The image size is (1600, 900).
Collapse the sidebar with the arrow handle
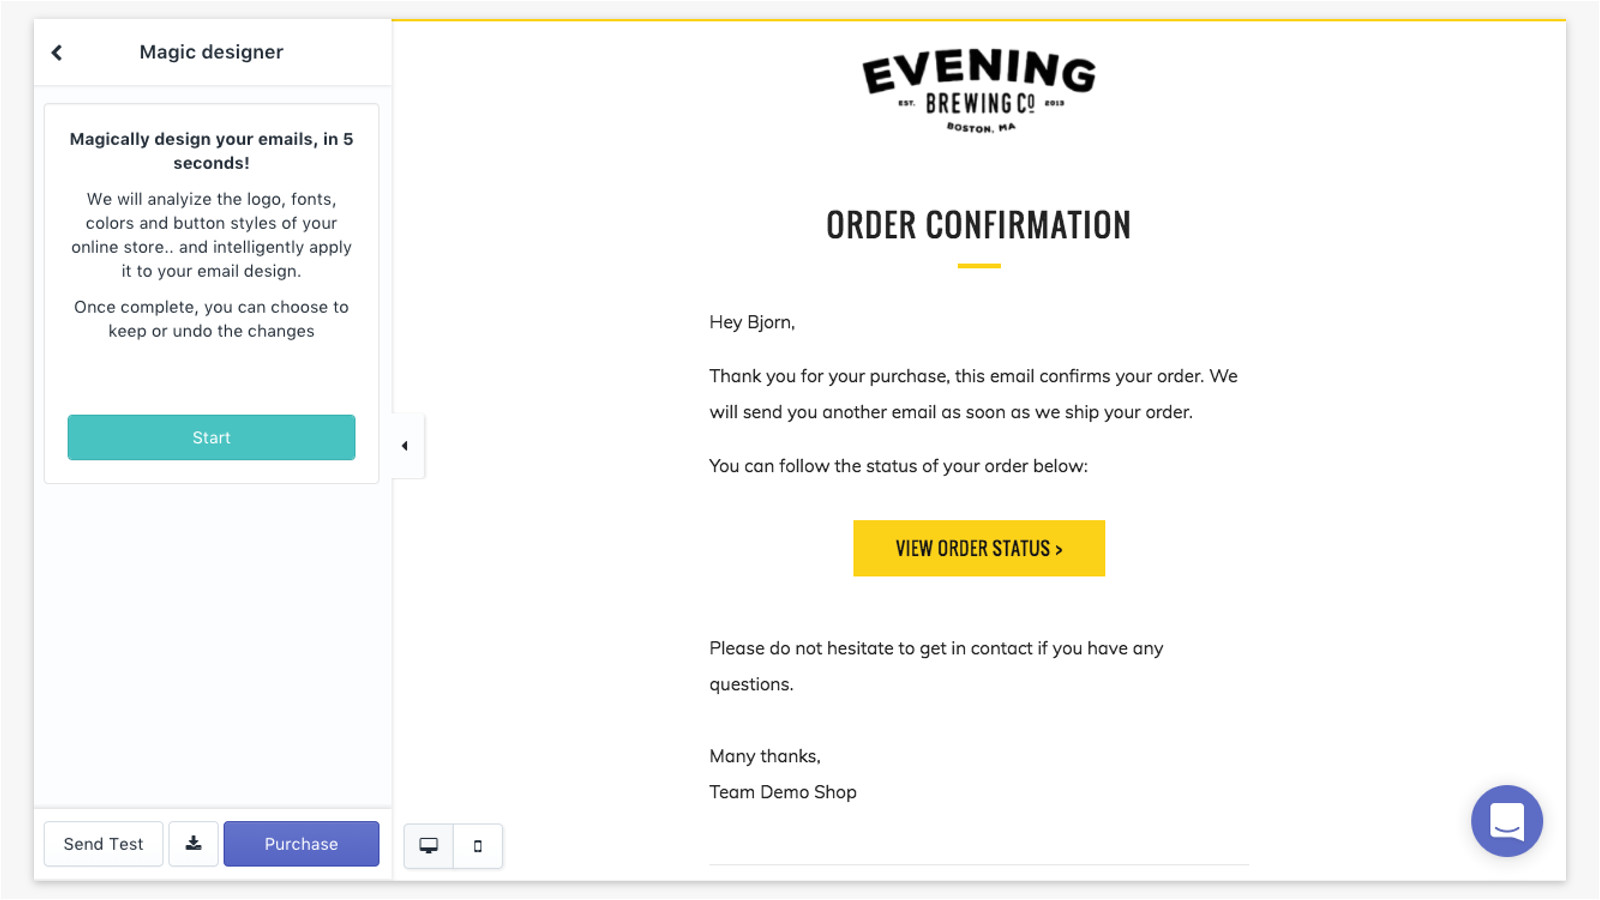pyautogui.click(x=405, y=446)
